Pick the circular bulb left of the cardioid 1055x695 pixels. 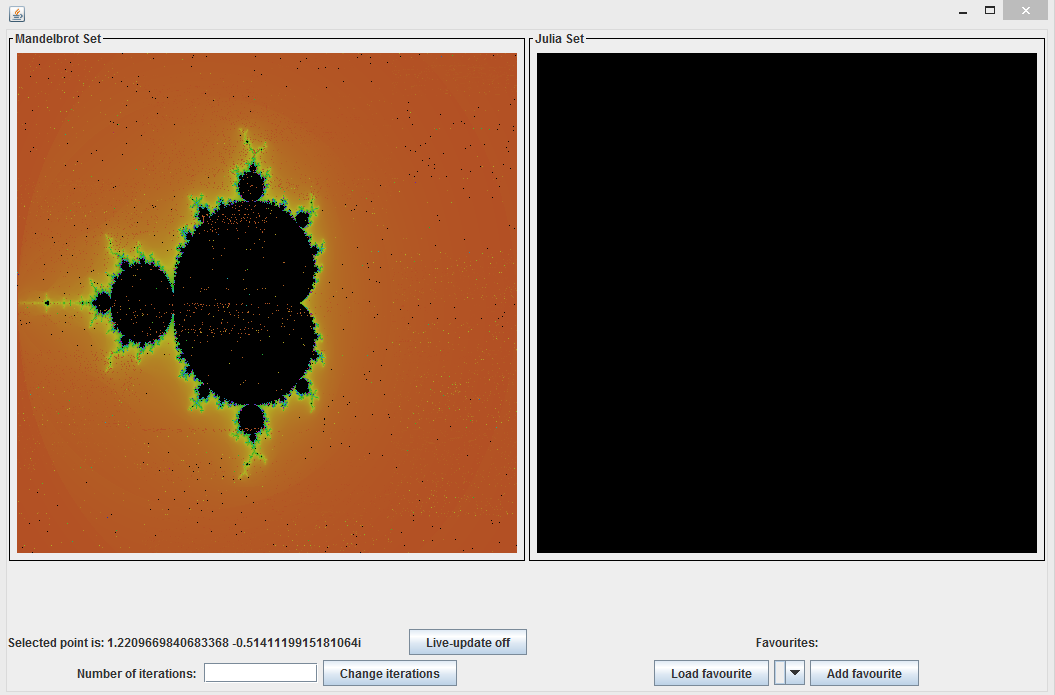click(141, 302)
